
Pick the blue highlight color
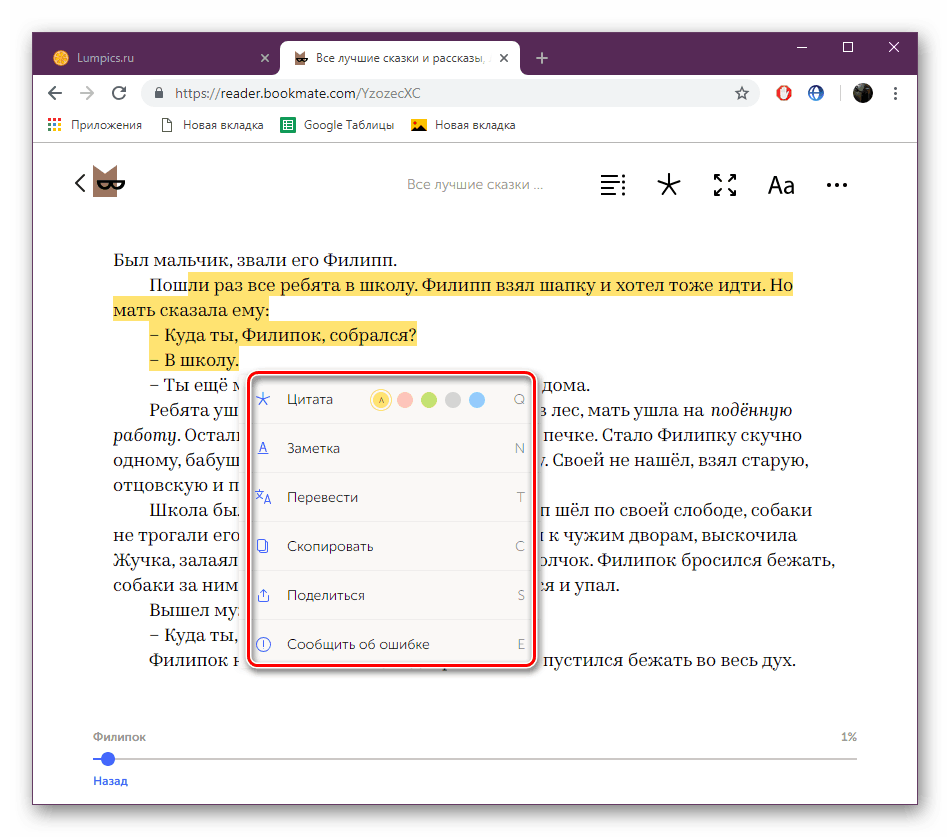point(477,400)
